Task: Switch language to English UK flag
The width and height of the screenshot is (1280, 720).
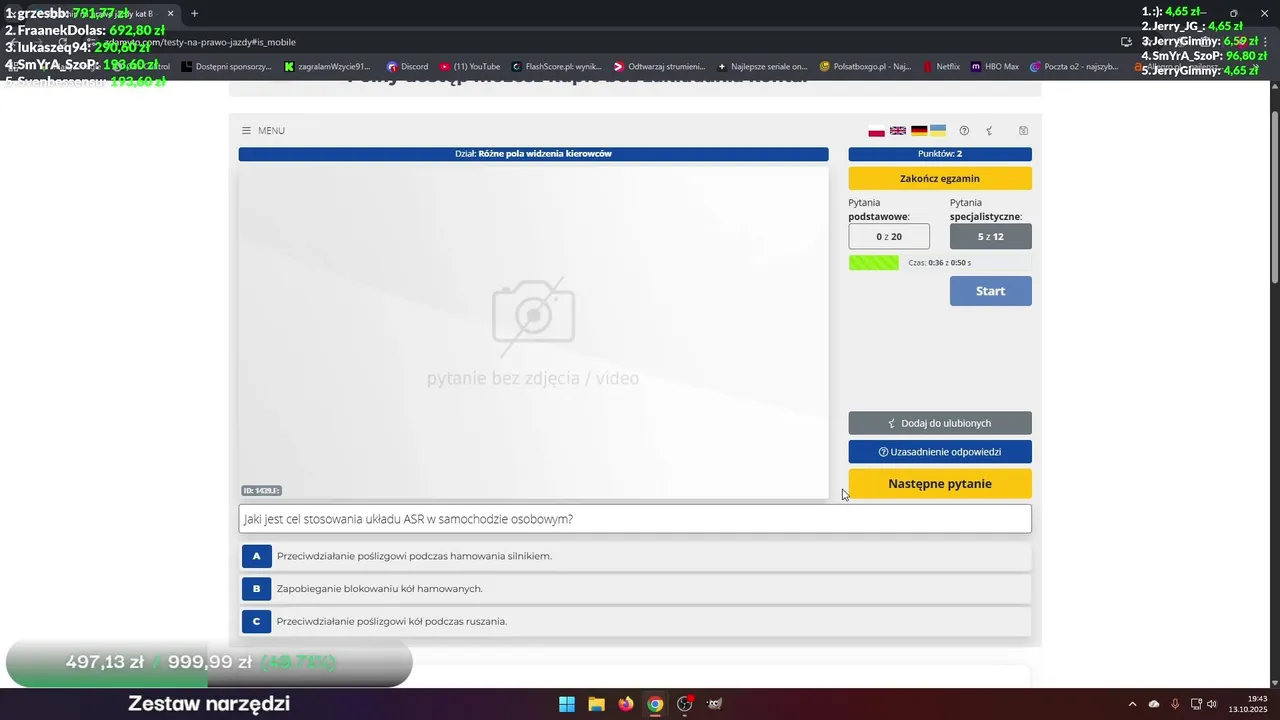Action: pyautogui.click(x=898, y=131)
